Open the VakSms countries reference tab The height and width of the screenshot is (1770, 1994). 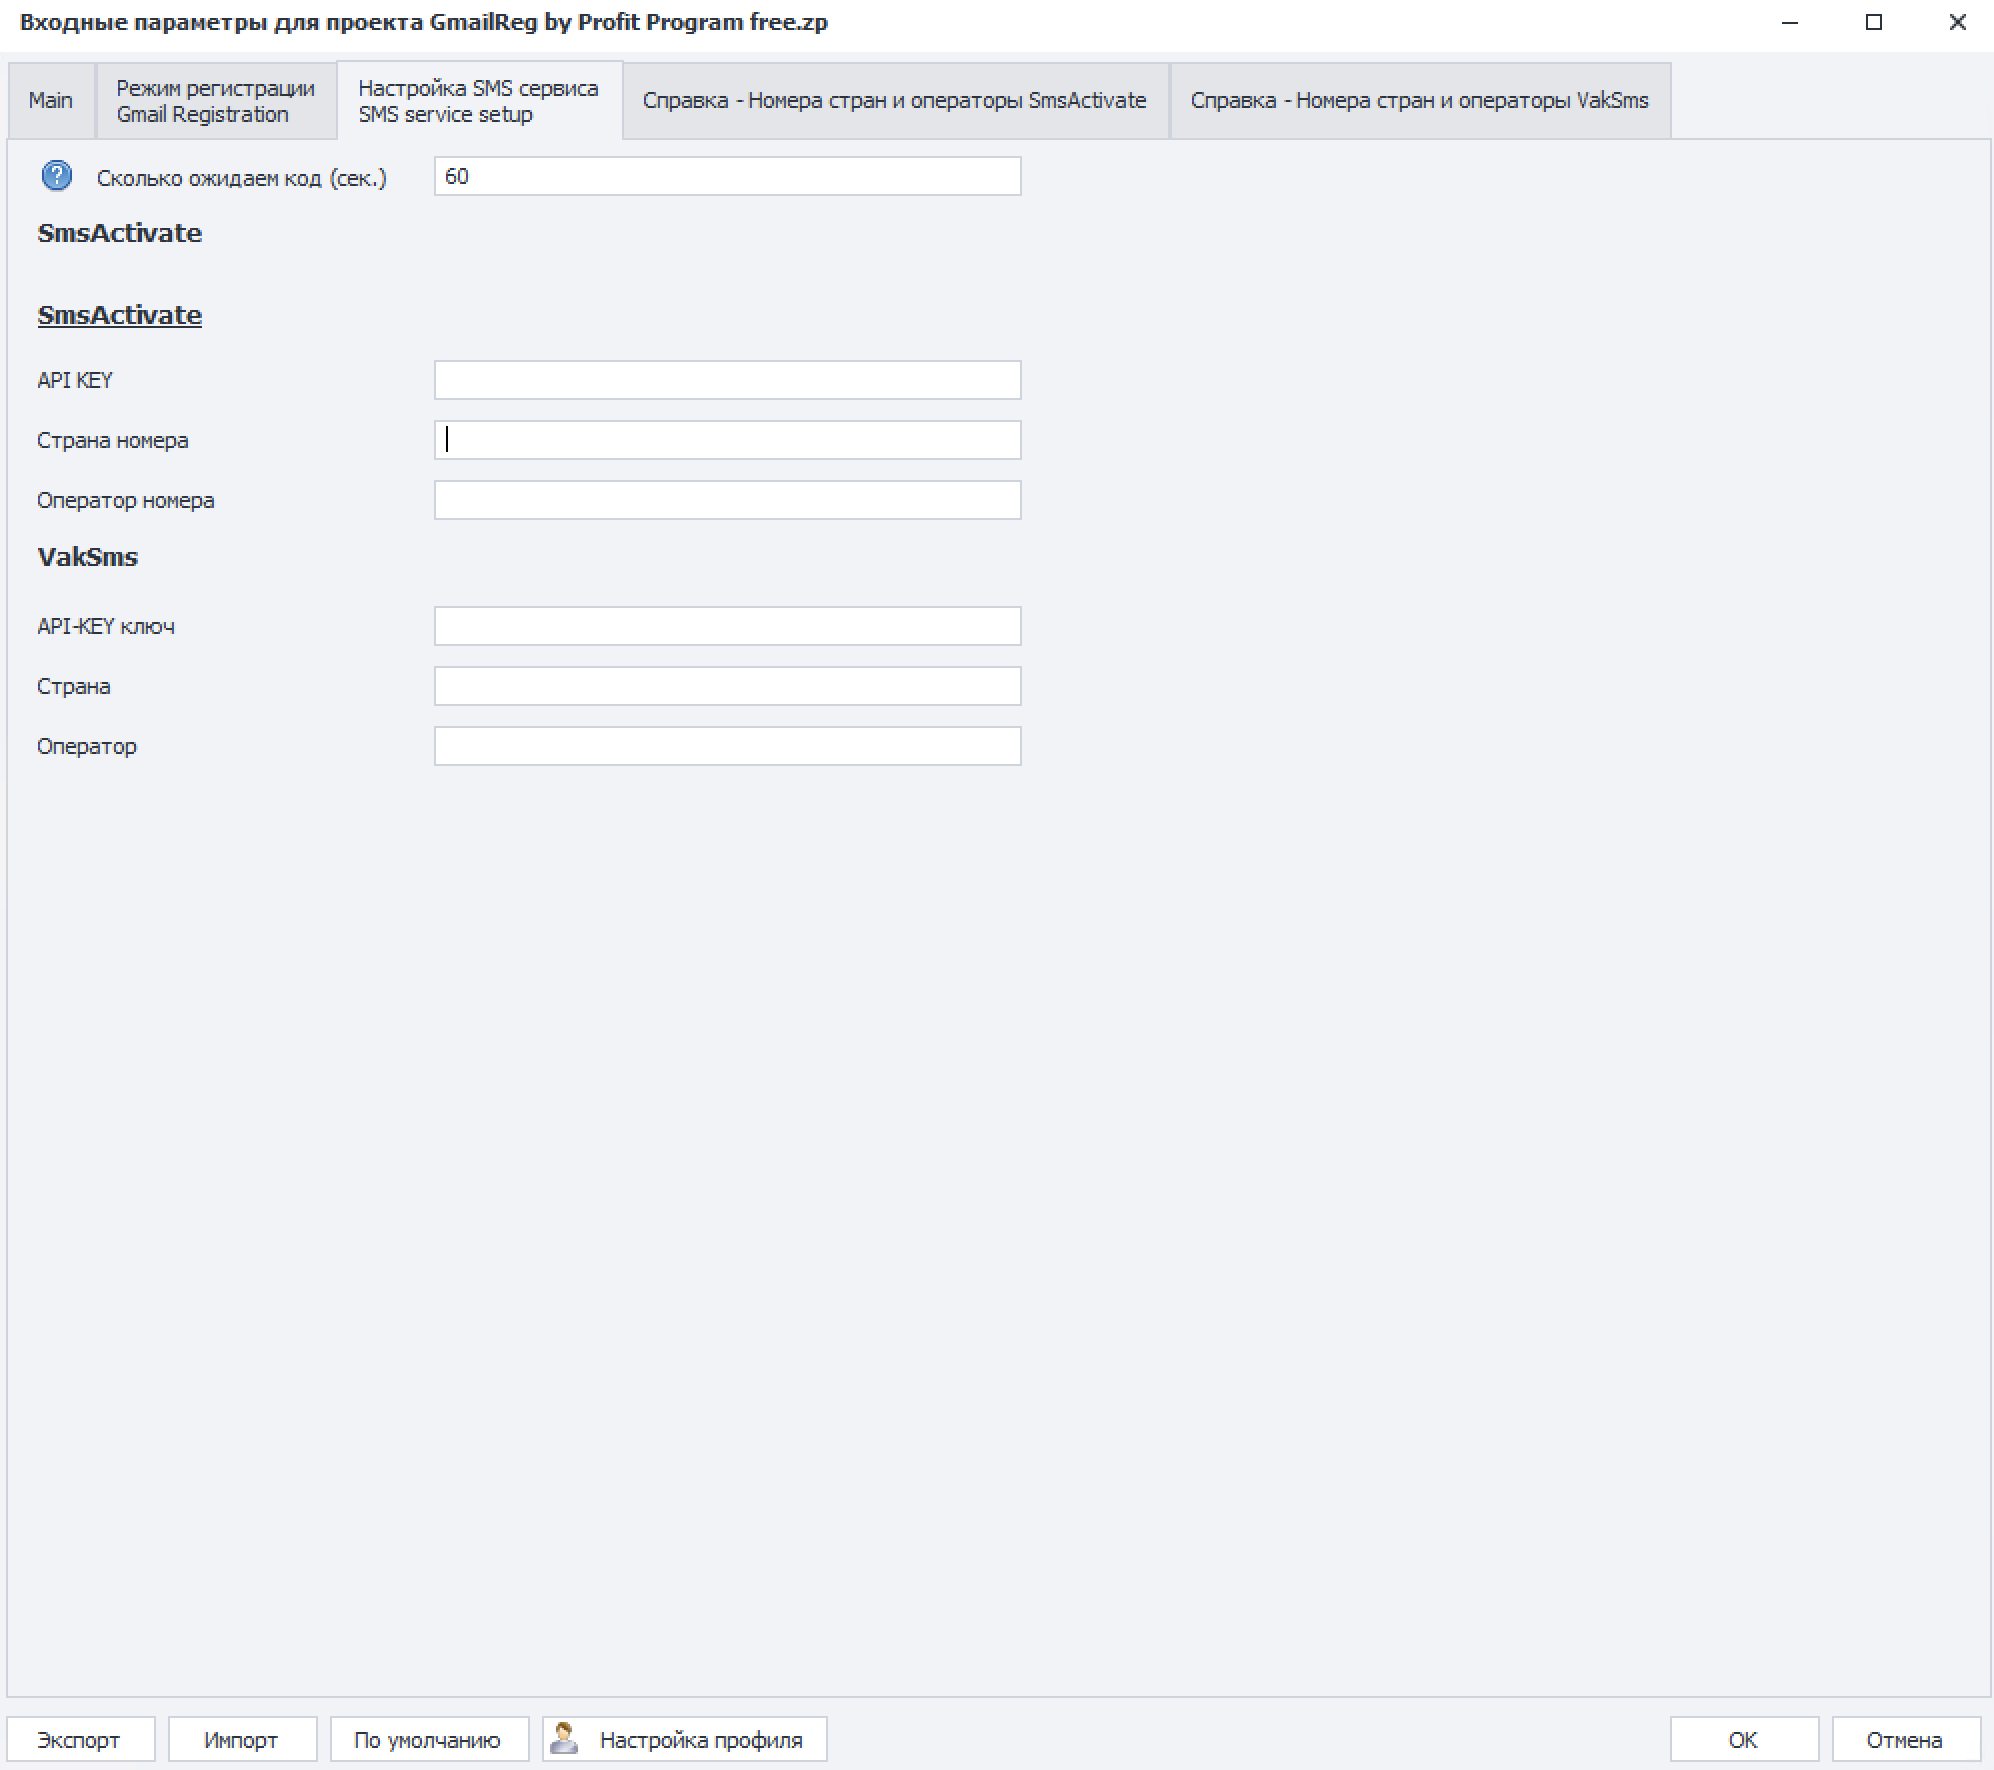click(1419, 100)
